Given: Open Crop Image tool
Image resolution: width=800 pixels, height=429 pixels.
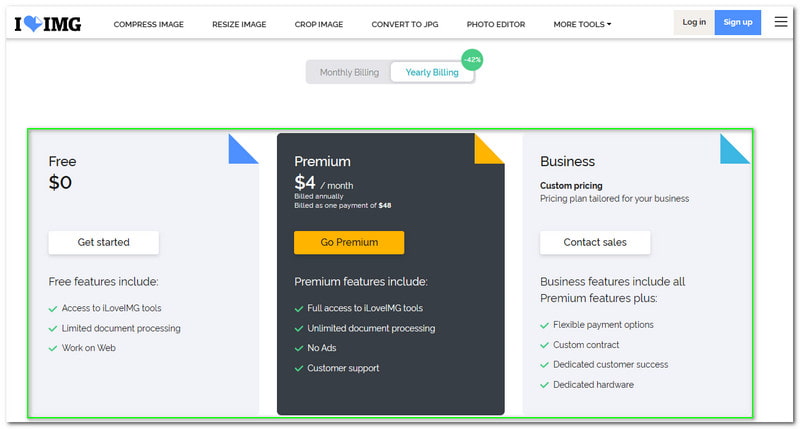Looking at the screenshot, I should (319, 24).
